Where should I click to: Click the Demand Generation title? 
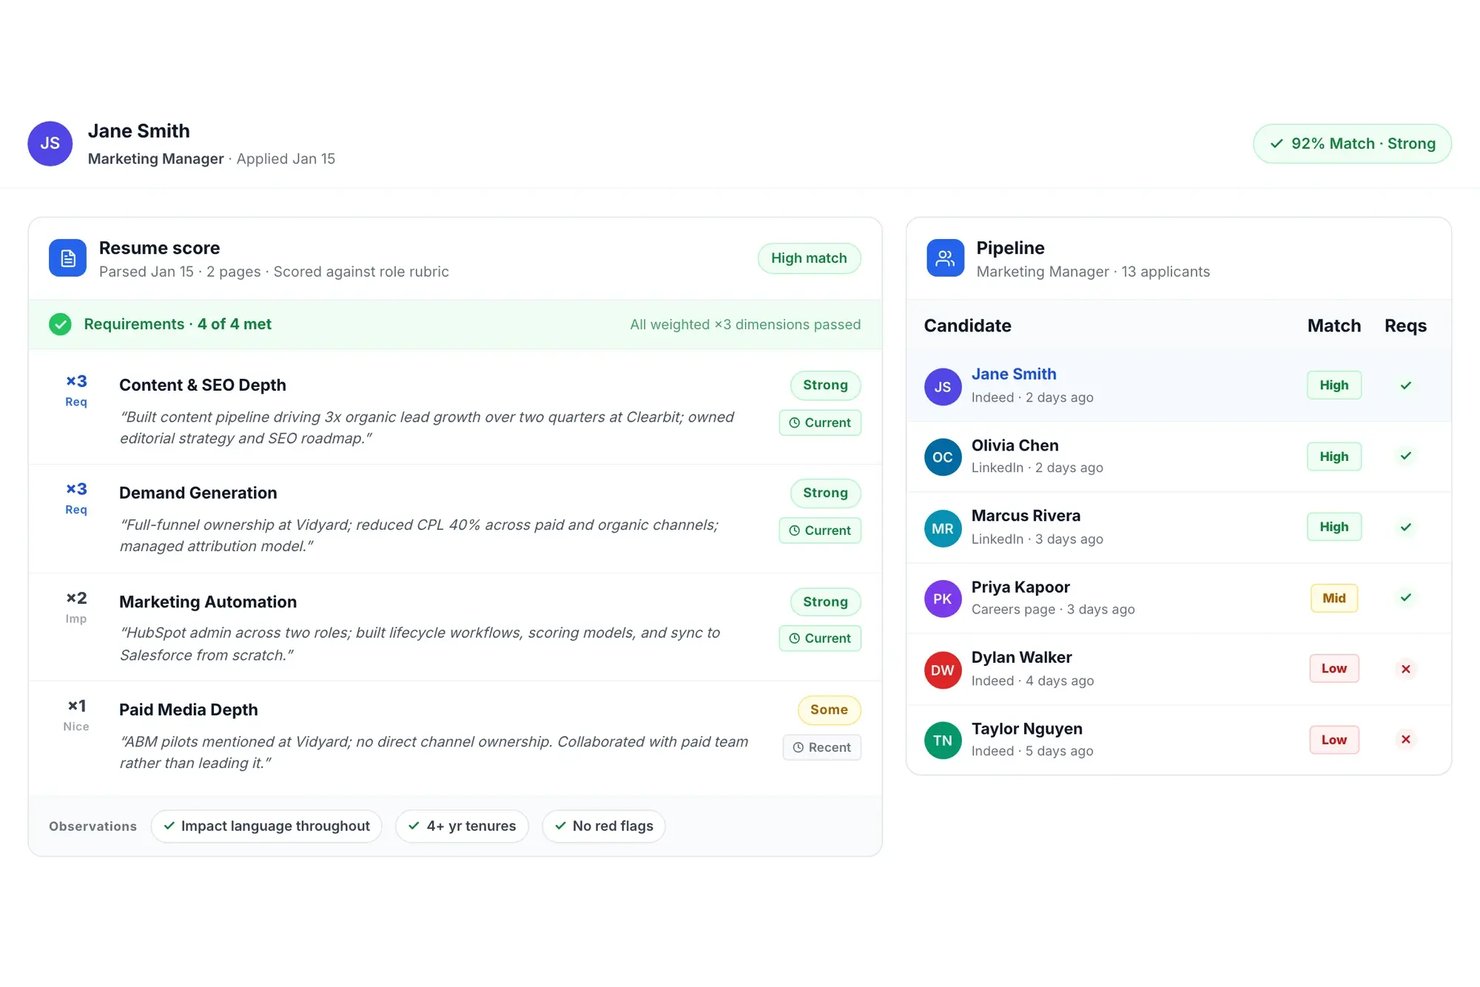pyautogui.click(x=198, y=493)
